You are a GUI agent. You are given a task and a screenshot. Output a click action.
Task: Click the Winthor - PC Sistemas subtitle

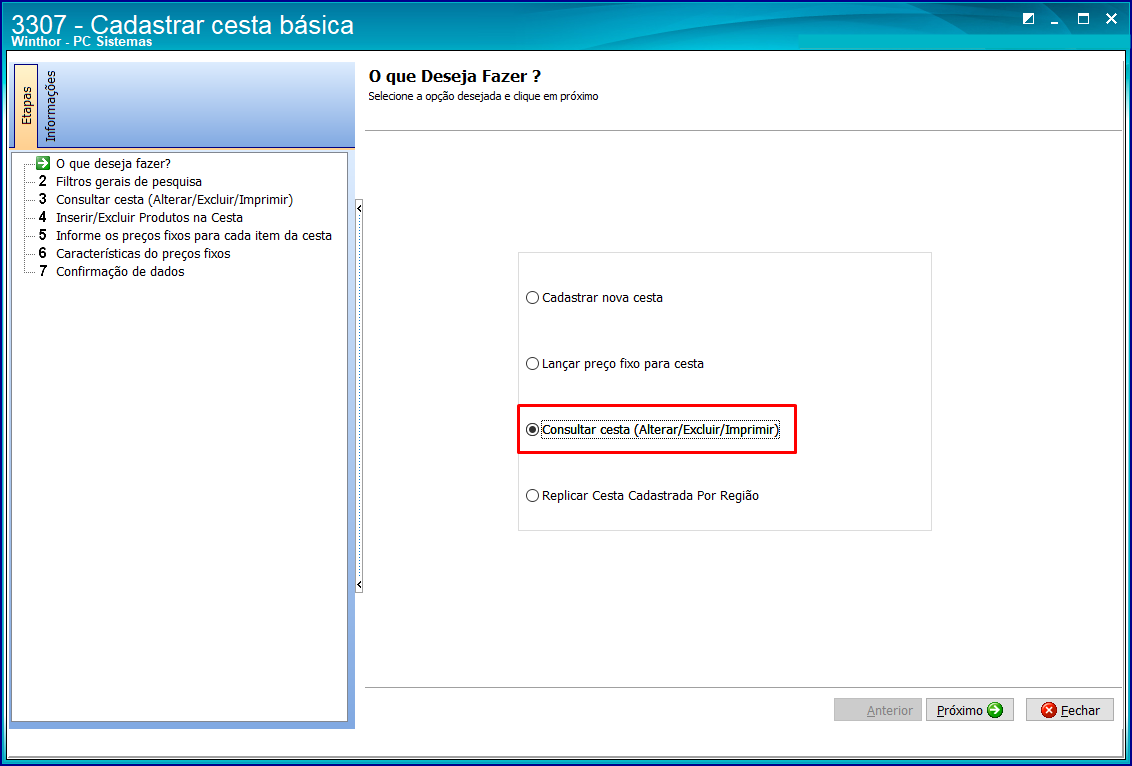point(82,42)
